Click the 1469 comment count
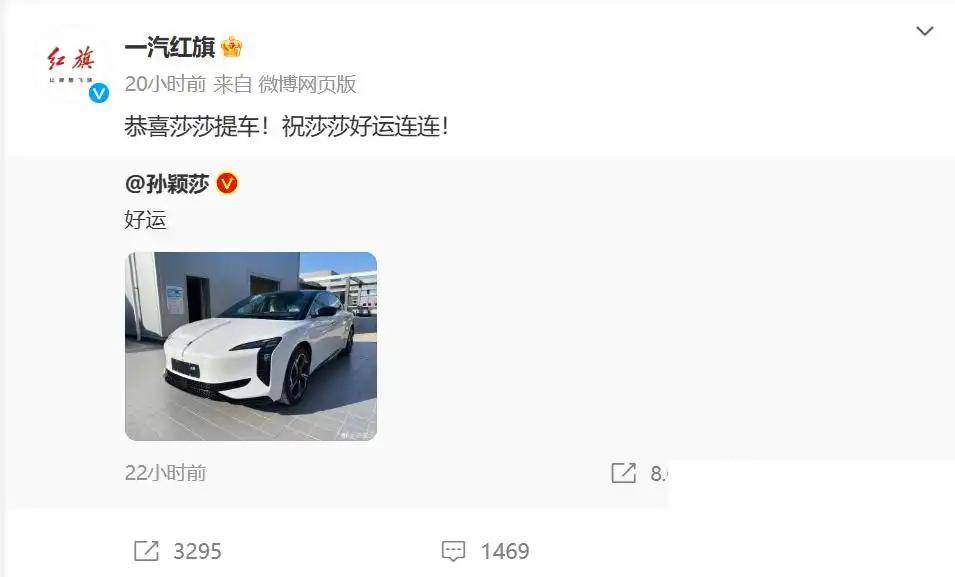955x577 pixels. click(505, 551)
